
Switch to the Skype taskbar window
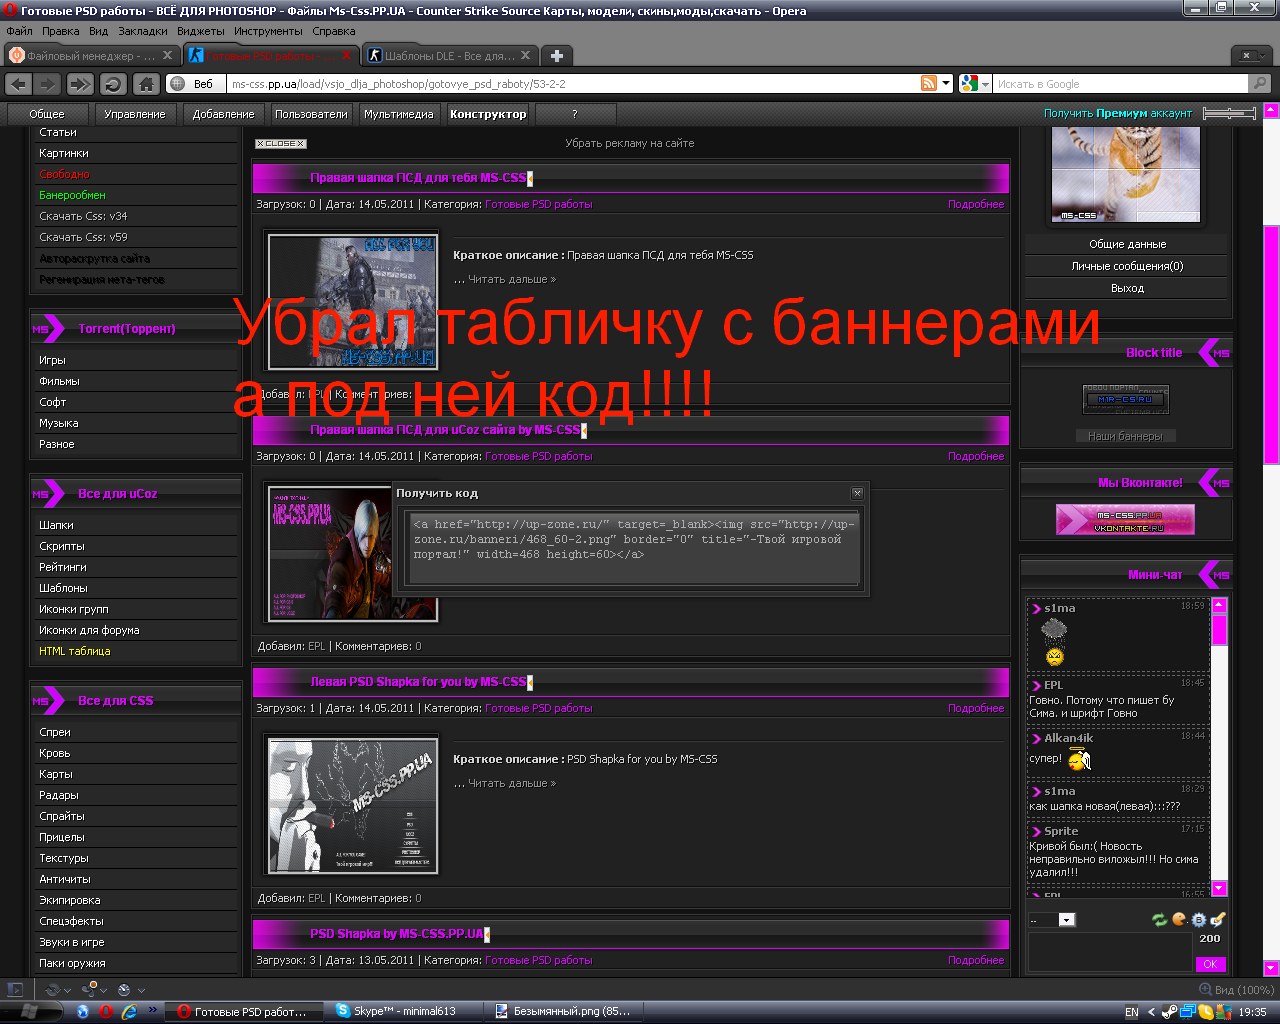pyautogui.click(x=405, y=1012)
